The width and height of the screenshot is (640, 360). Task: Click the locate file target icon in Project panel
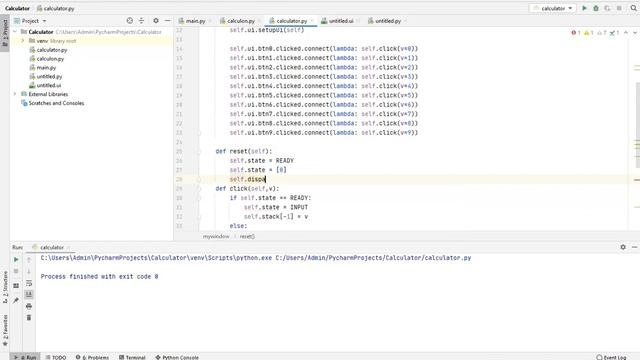129,20
